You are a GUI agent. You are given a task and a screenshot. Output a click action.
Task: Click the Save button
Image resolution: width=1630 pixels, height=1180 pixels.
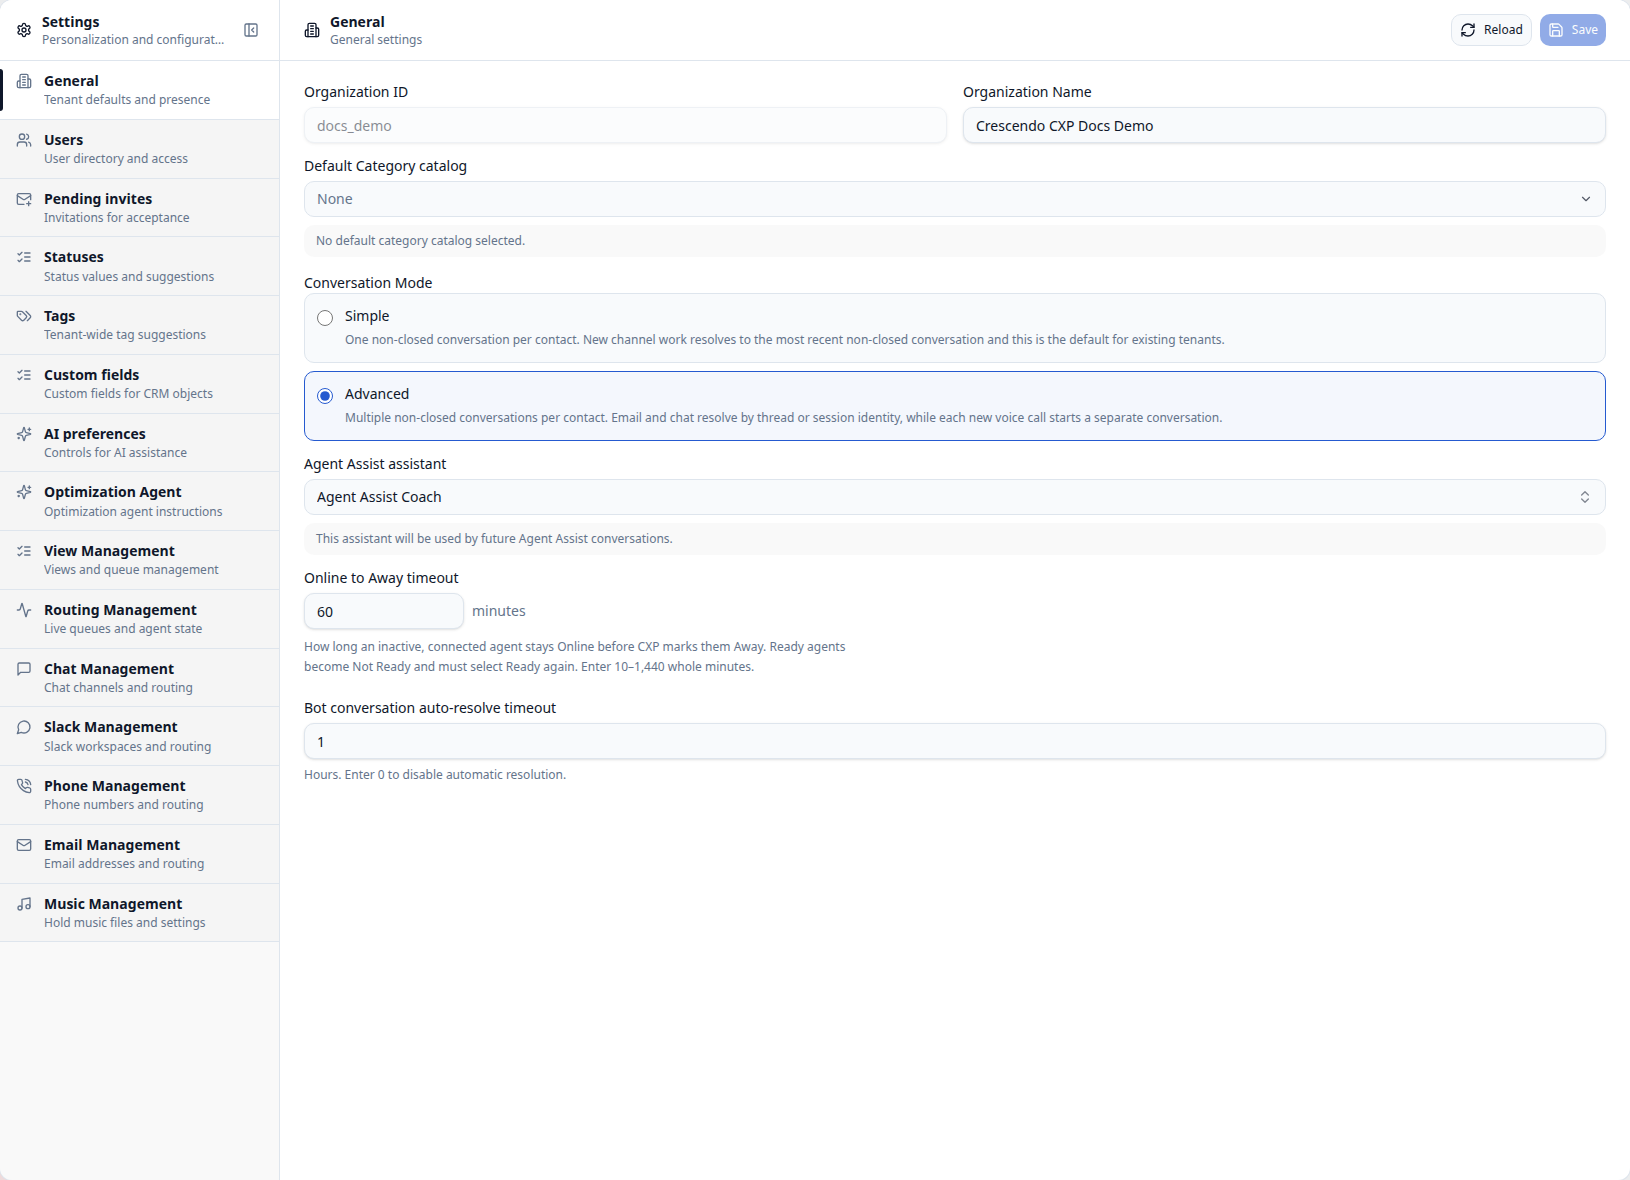(1572, 30)
